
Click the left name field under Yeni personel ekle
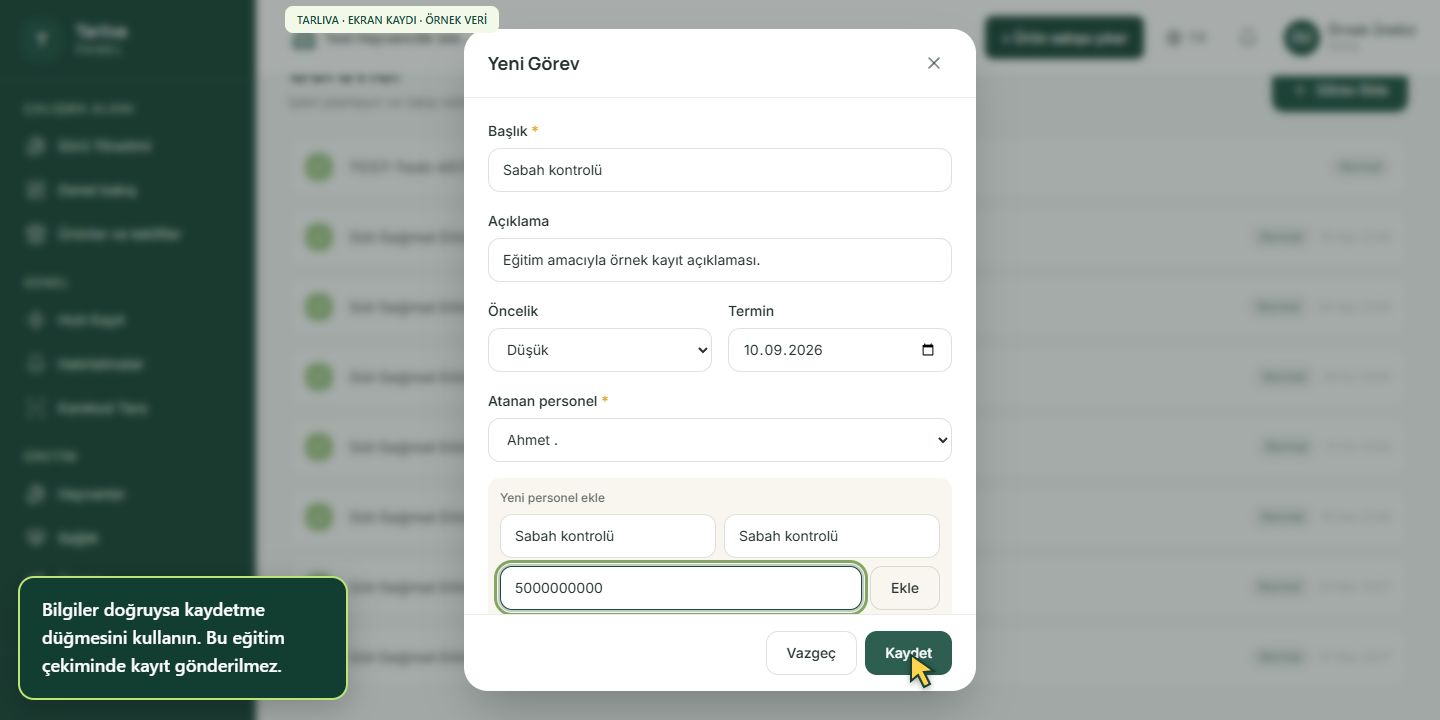pos(608,536)
